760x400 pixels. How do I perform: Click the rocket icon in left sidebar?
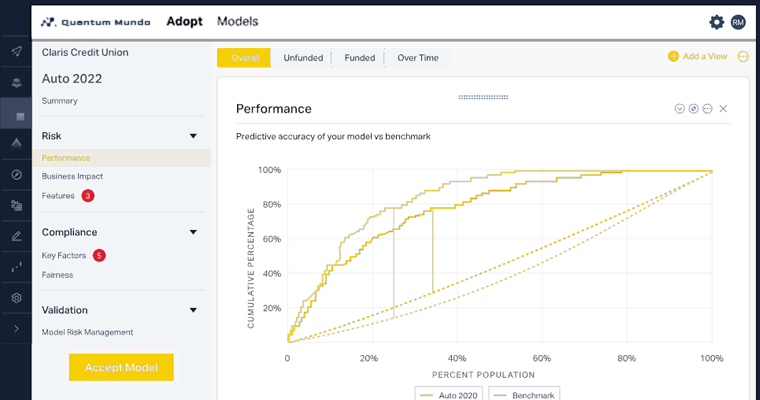(x=16, y=51)
